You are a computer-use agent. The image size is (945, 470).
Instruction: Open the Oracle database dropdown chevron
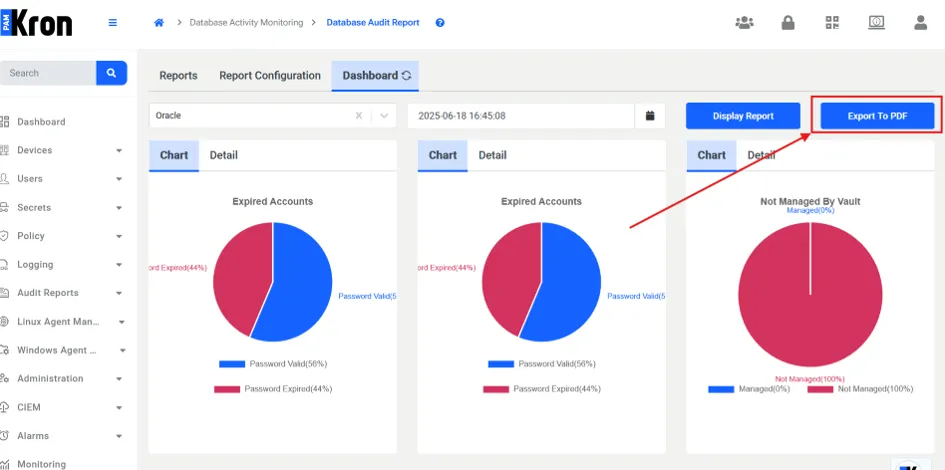coord(384,116)
